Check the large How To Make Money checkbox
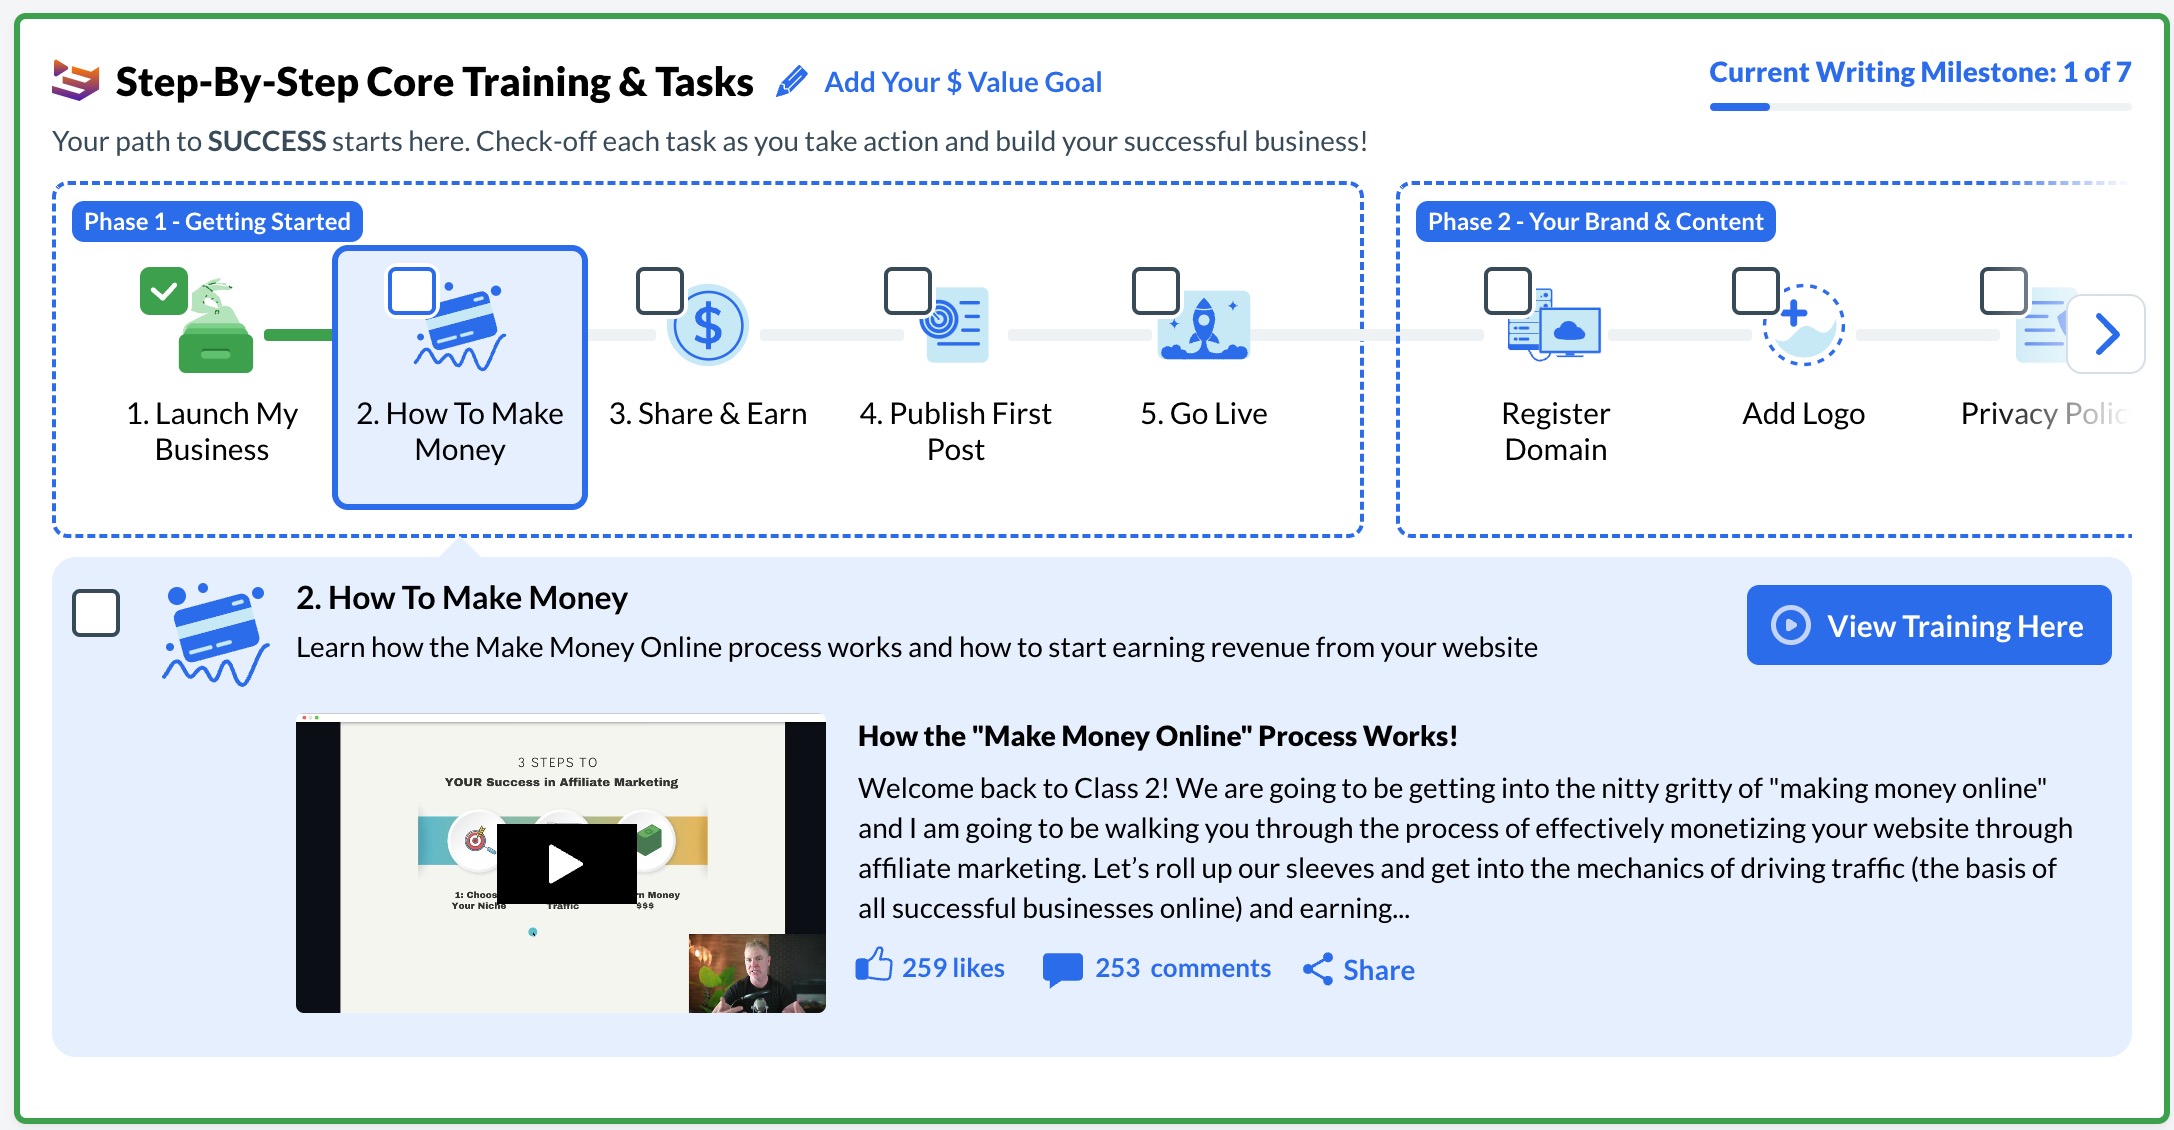This screenshot has width=2174, height=1130. [x=96, y=613]
